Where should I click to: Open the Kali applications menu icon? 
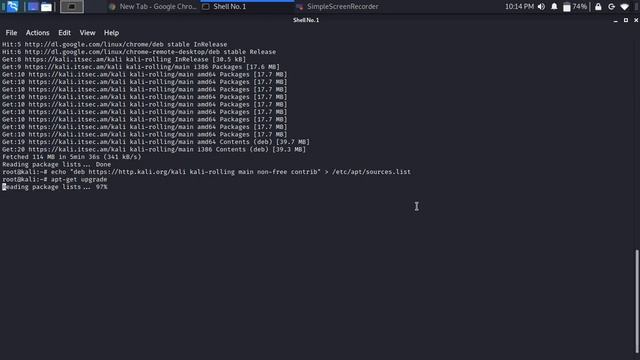12,7
